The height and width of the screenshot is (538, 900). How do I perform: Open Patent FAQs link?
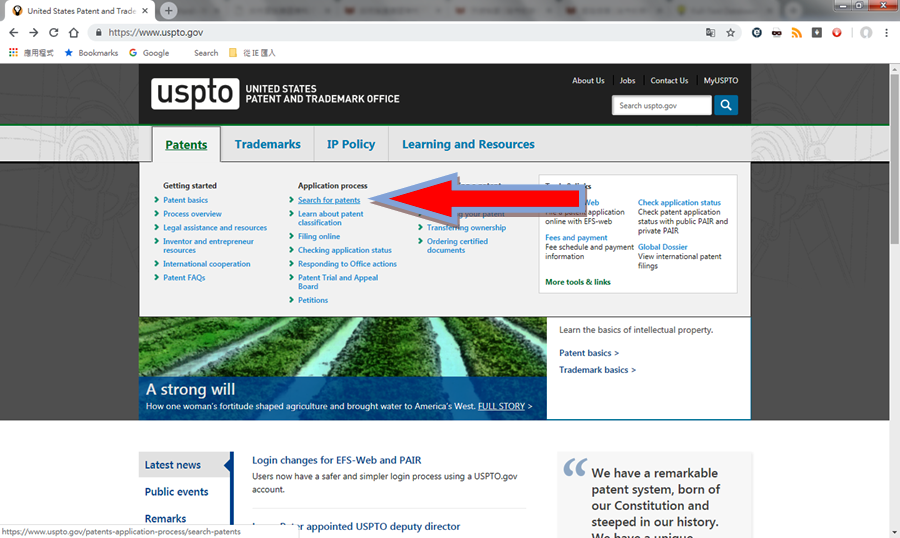coord(184,277)
